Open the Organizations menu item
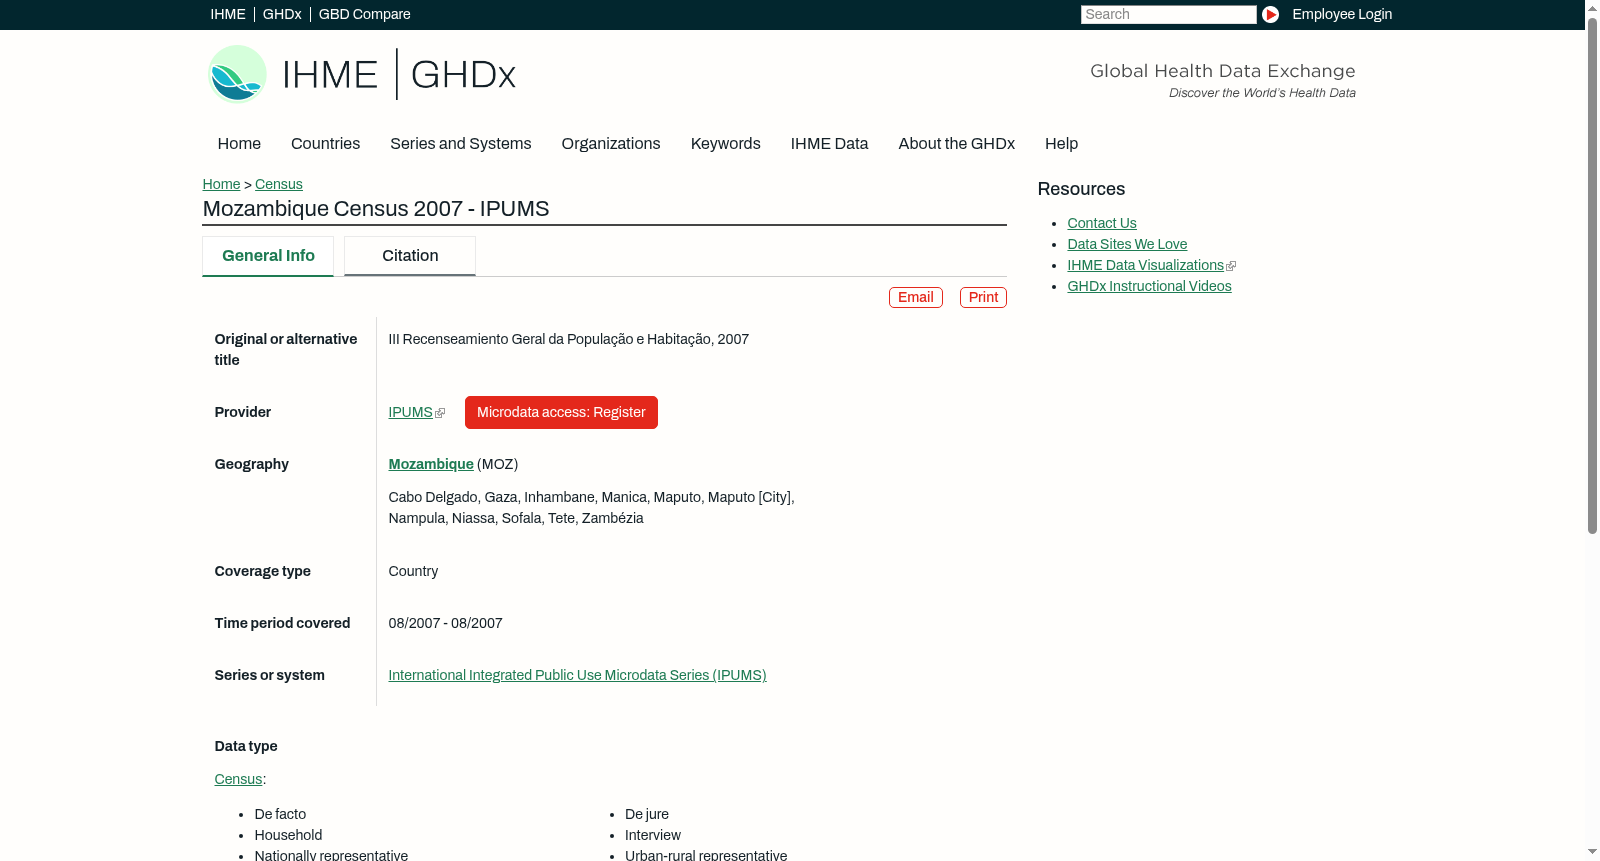 coord(611,144)
